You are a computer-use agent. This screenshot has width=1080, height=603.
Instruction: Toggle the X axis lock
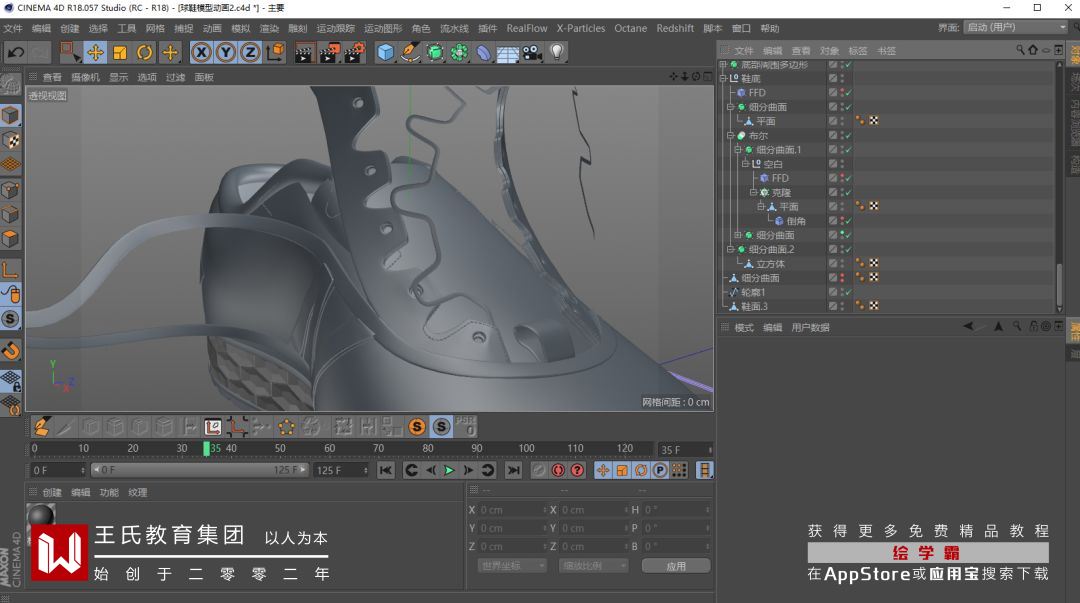coord(202,52)
